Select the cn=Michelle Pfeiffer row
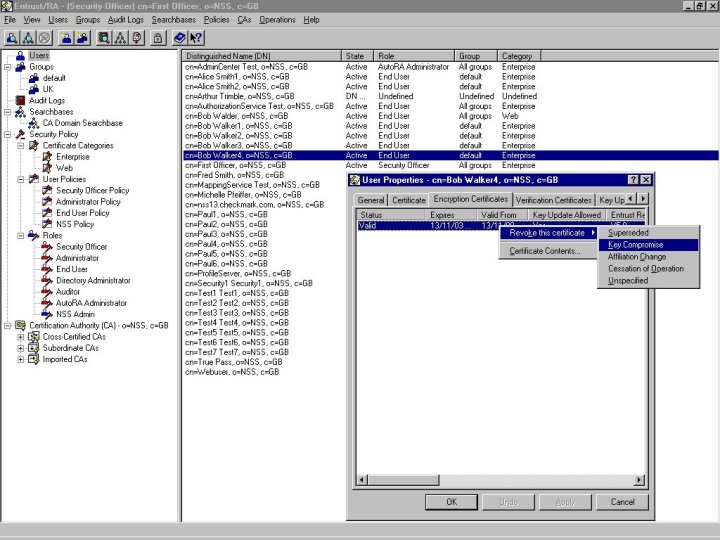Image resolution: width=720 pixels, height=540 pixels. point(243,195)
